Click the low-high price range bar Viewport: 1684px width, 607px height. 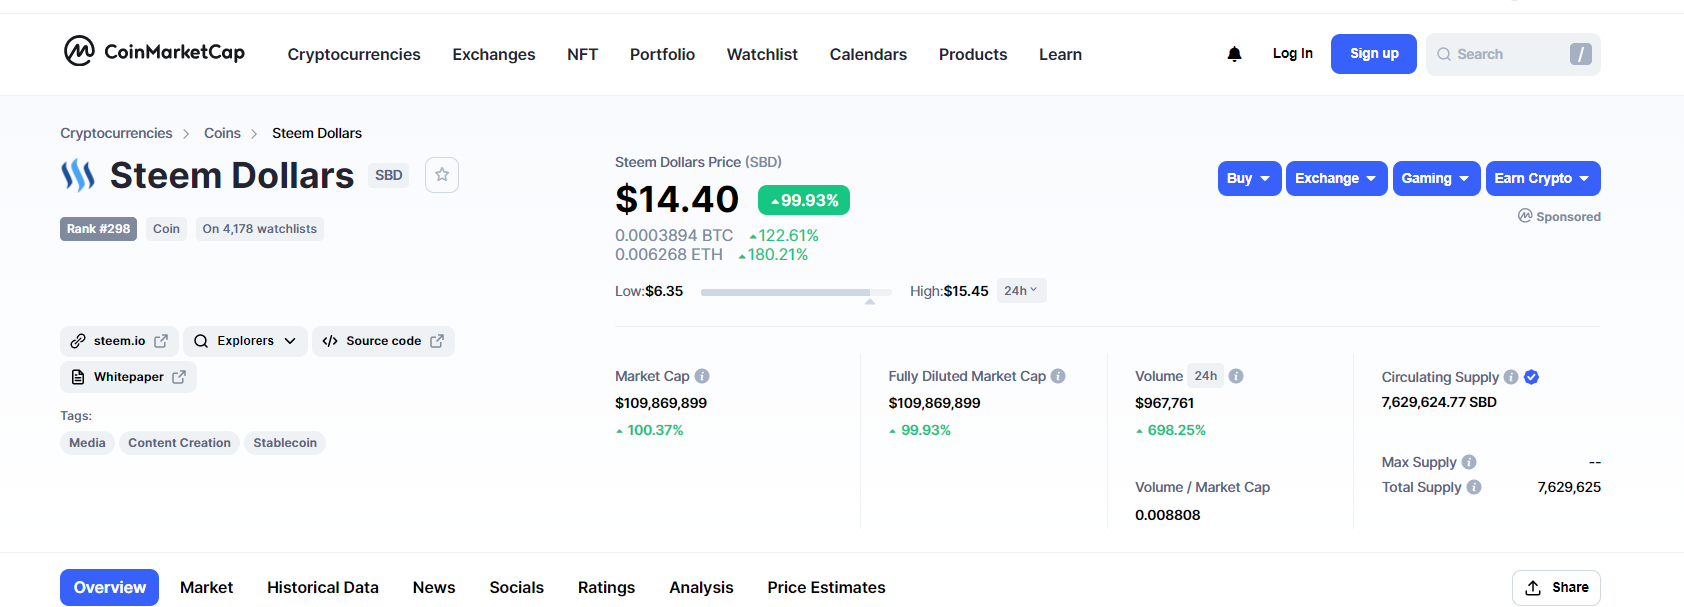coord(795,292)
